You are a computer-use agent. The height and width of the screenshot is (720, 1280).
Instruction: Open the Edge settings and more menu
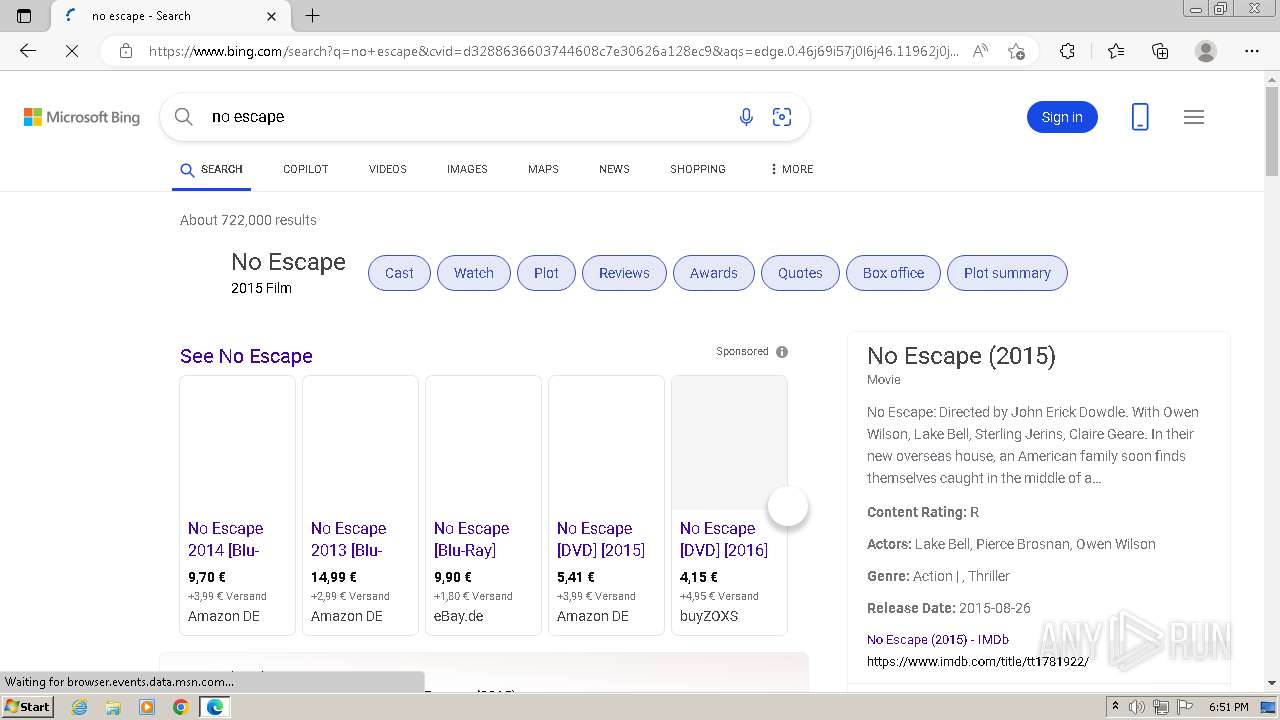pyautogui.click(x=1252, y=51)
